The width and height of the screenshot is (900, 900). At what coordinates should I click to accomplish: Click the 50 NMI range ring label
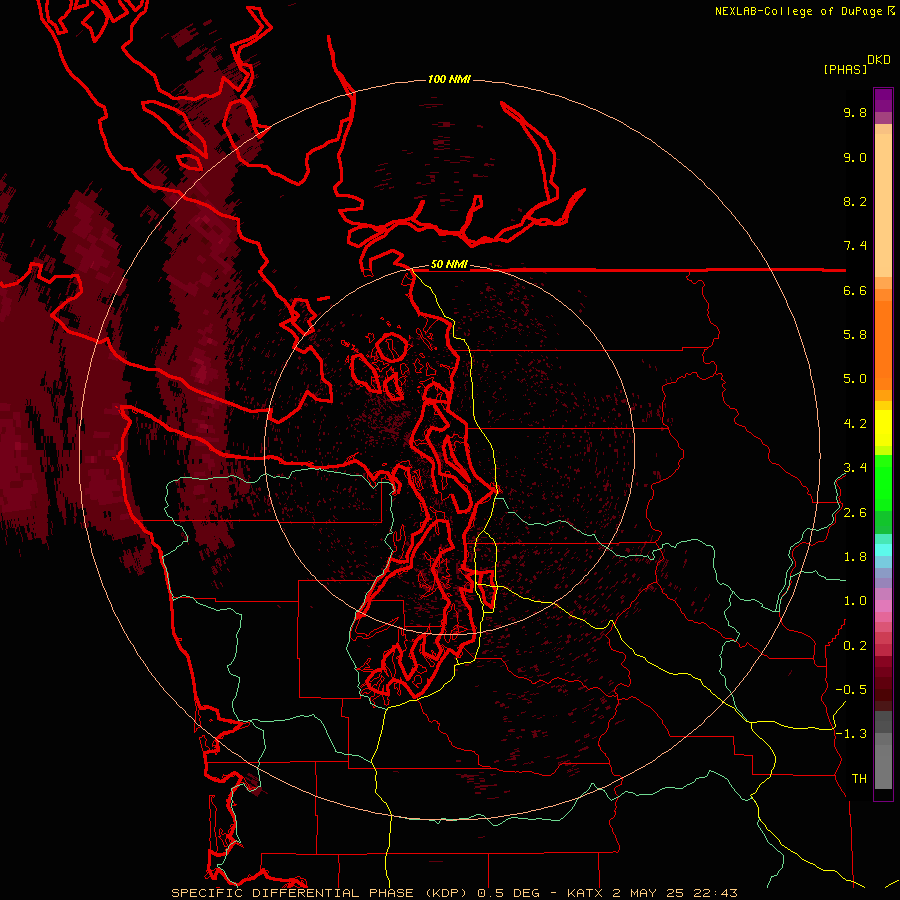pos(449,265)
